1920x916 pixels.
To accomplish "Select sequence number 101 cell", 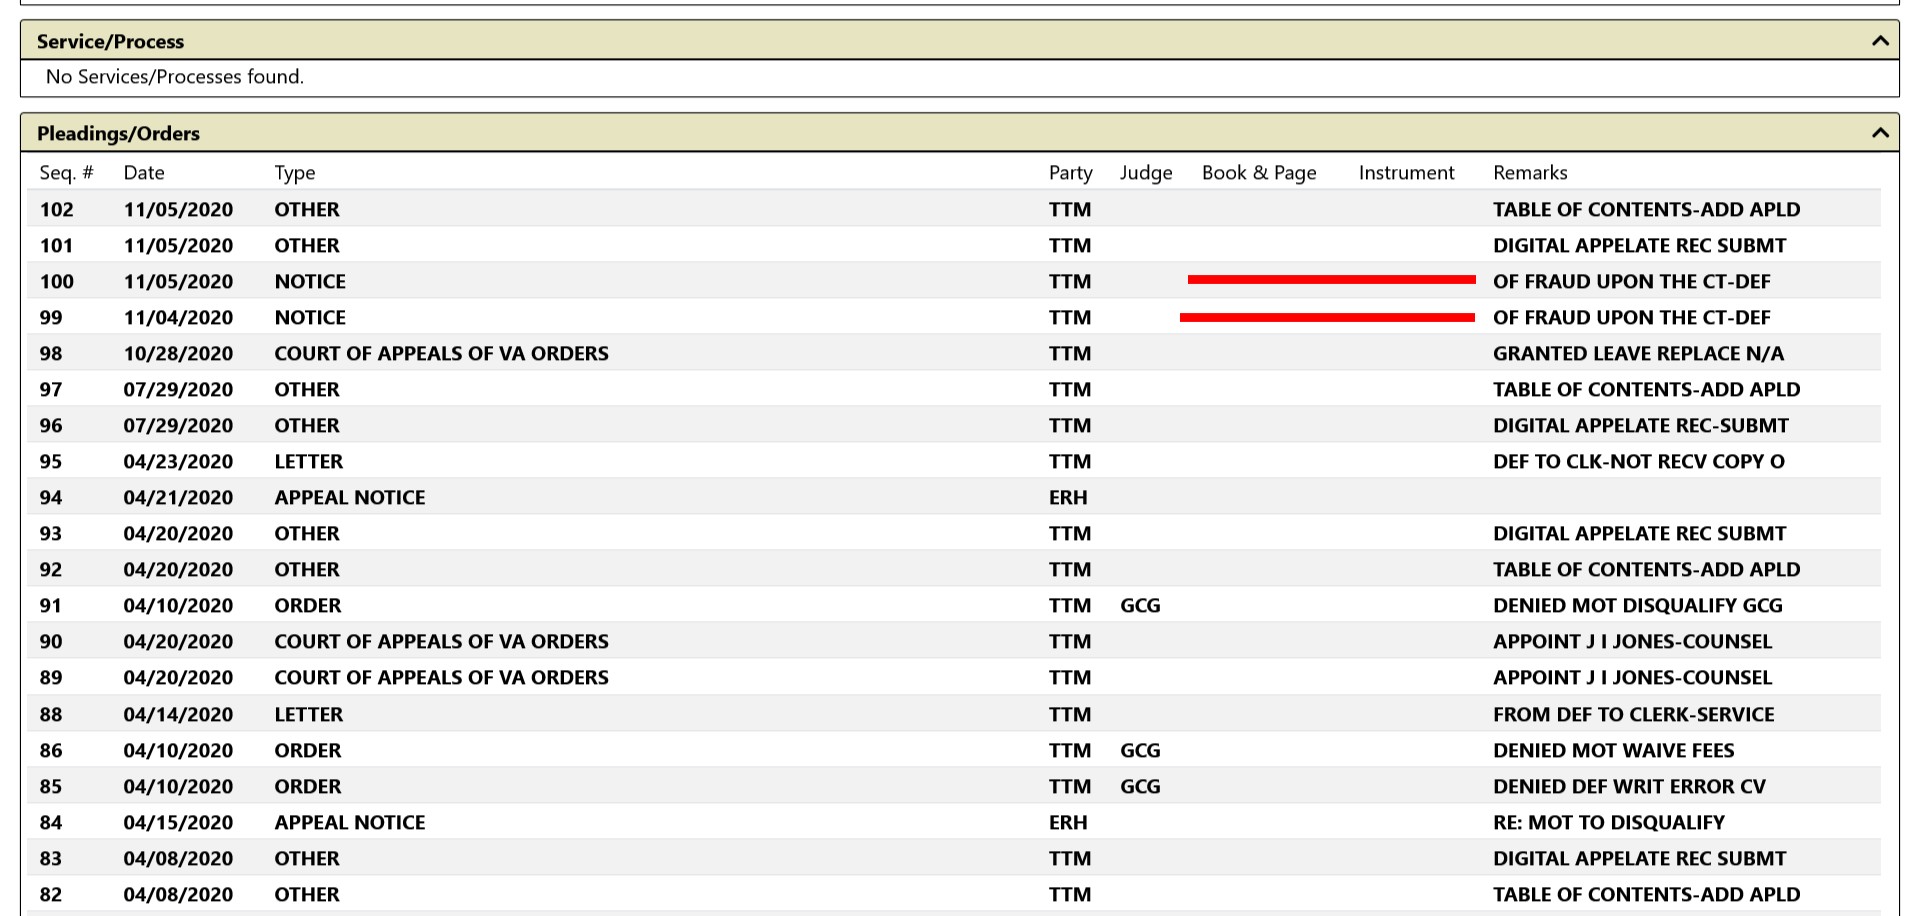I will (57, 245).
